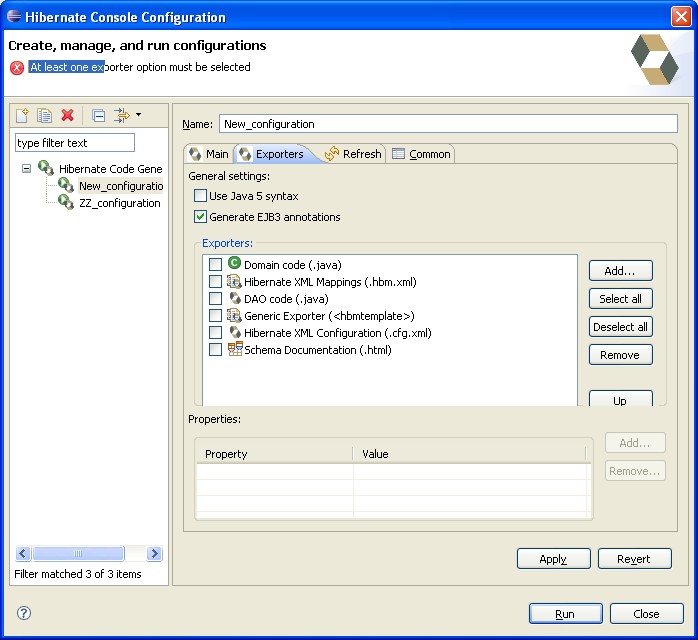Image resolution: width=698 pixels, height=640 pixels.
Task: Create a new launch configuration
Action: point(22,115)
